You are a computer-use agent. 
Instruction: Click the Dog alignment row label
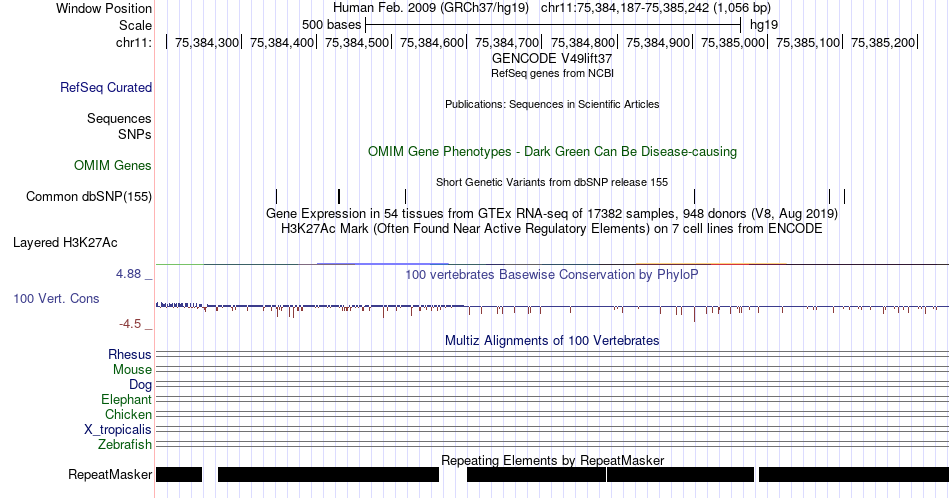[140, 385]
